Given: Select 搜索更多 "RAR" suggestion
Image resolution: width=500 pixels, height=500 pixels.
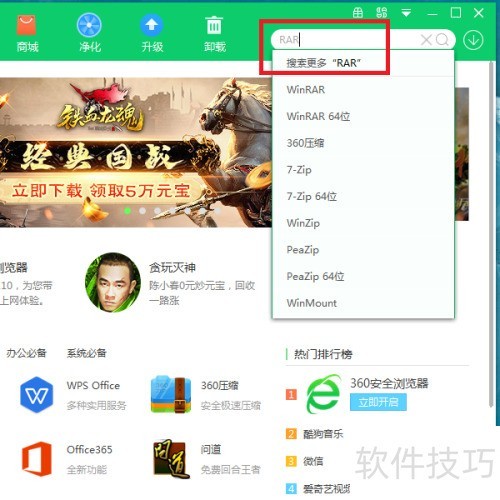Looking at the screenshot, I should click(363, 63).
